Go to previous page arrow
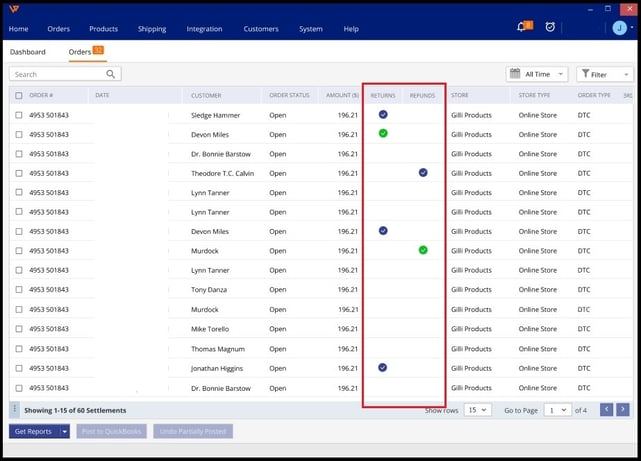The height and width of the screenshot is (461, 641). 606,409
